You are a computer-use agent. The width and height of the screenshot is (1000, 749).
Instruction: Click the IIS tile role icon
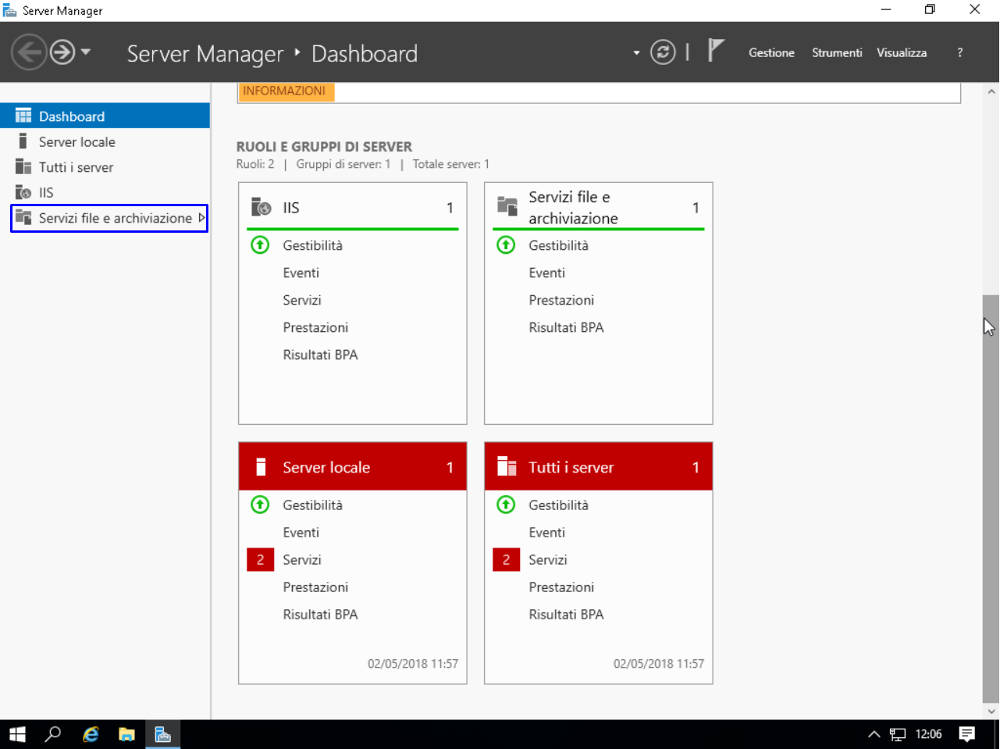coord(261,207)
